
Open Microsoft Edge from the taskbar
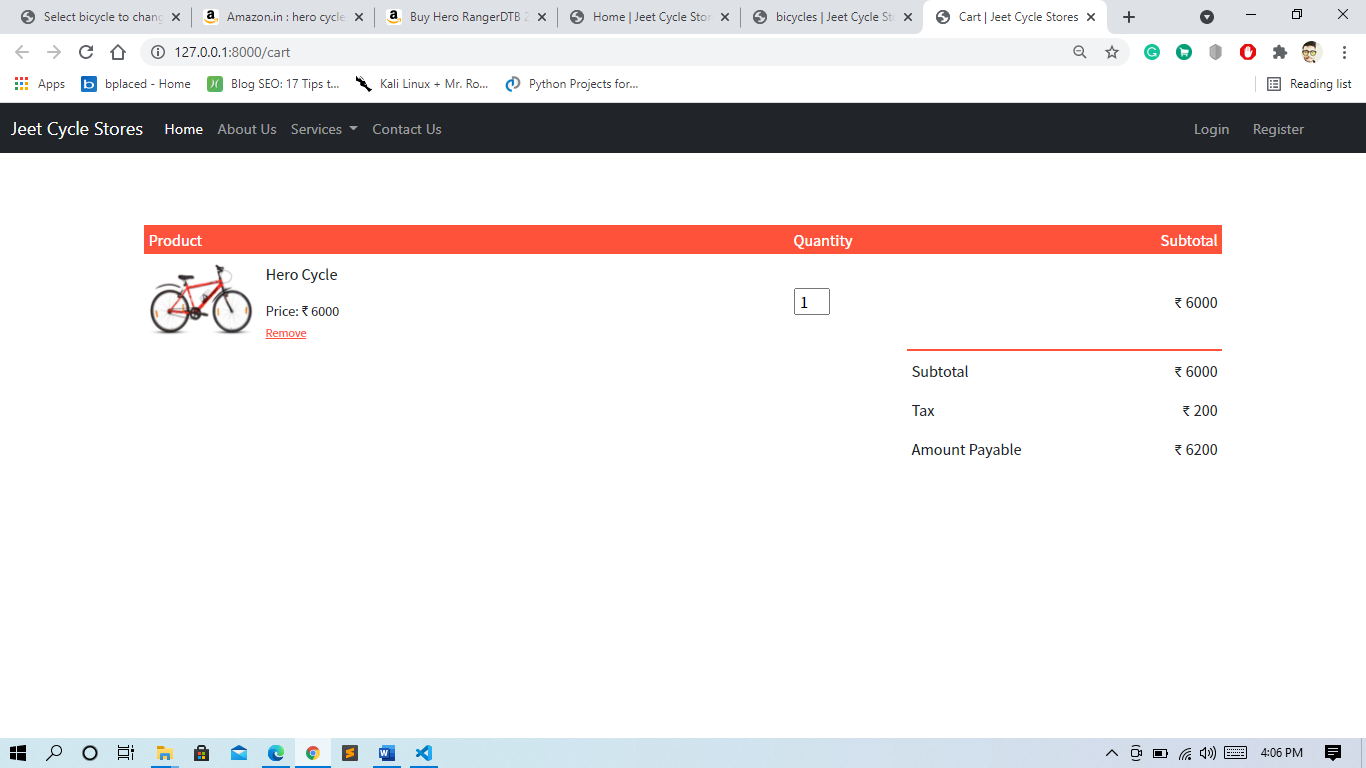(x=276, y=753)
